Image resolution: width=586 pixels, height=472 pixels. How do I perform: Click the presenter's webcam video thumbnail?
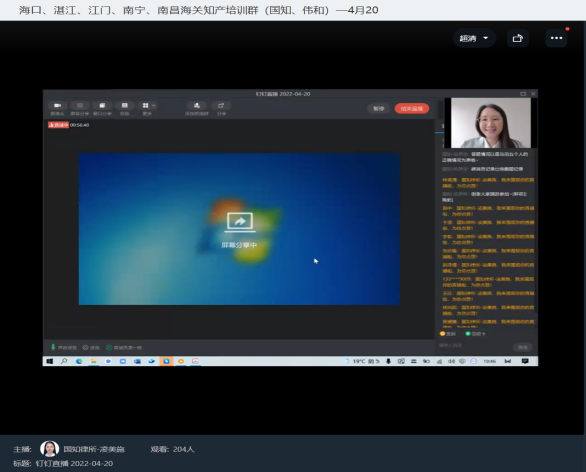[x=491, y=123]
